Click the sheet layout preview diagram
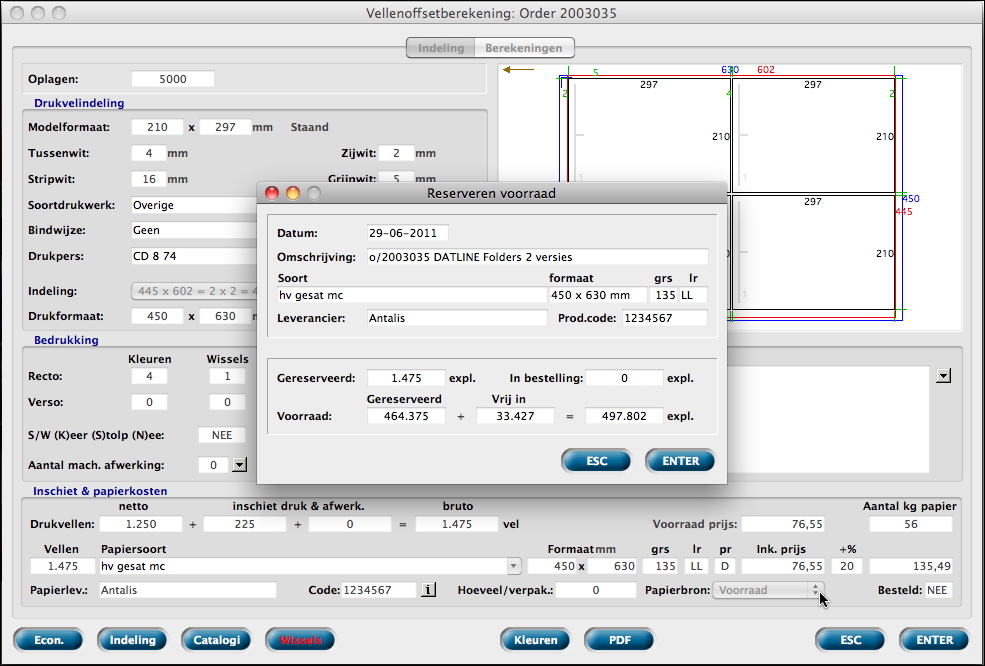The width and height of the screenshot is (985, 666). pyautogui.click(x=730, y=197)
